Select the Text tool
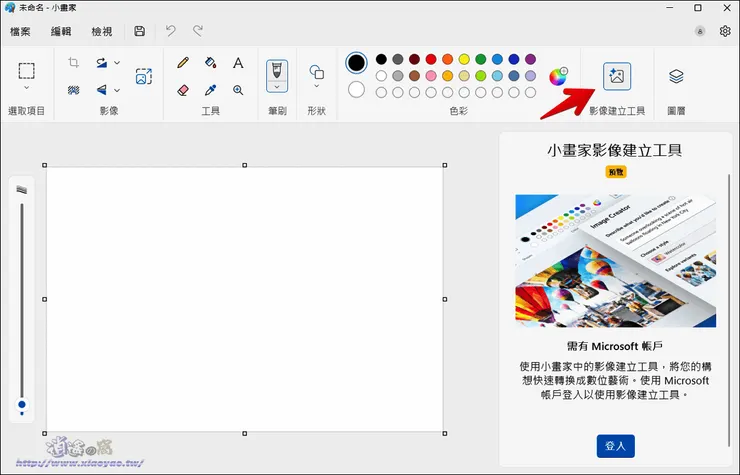740x475 pixels. (x=238, y=62)
